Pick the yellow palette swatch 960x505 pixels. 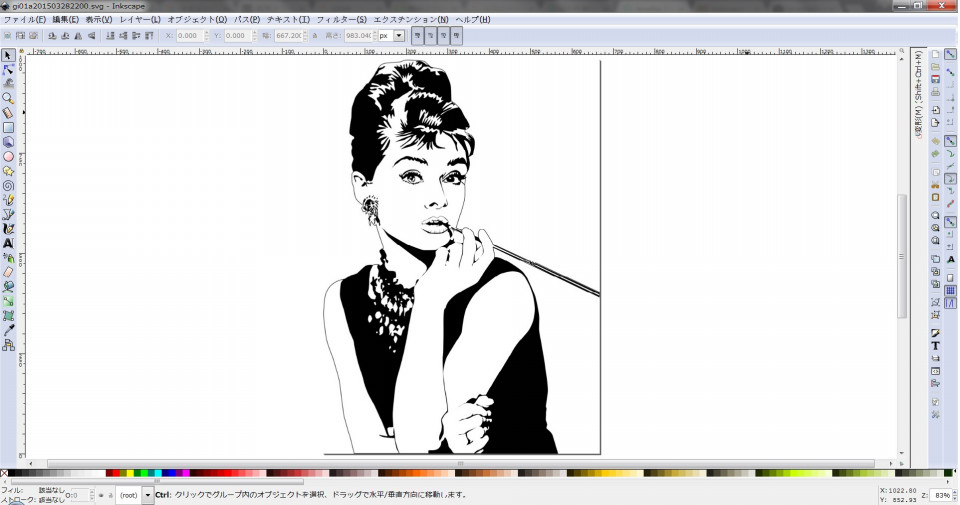130,473
